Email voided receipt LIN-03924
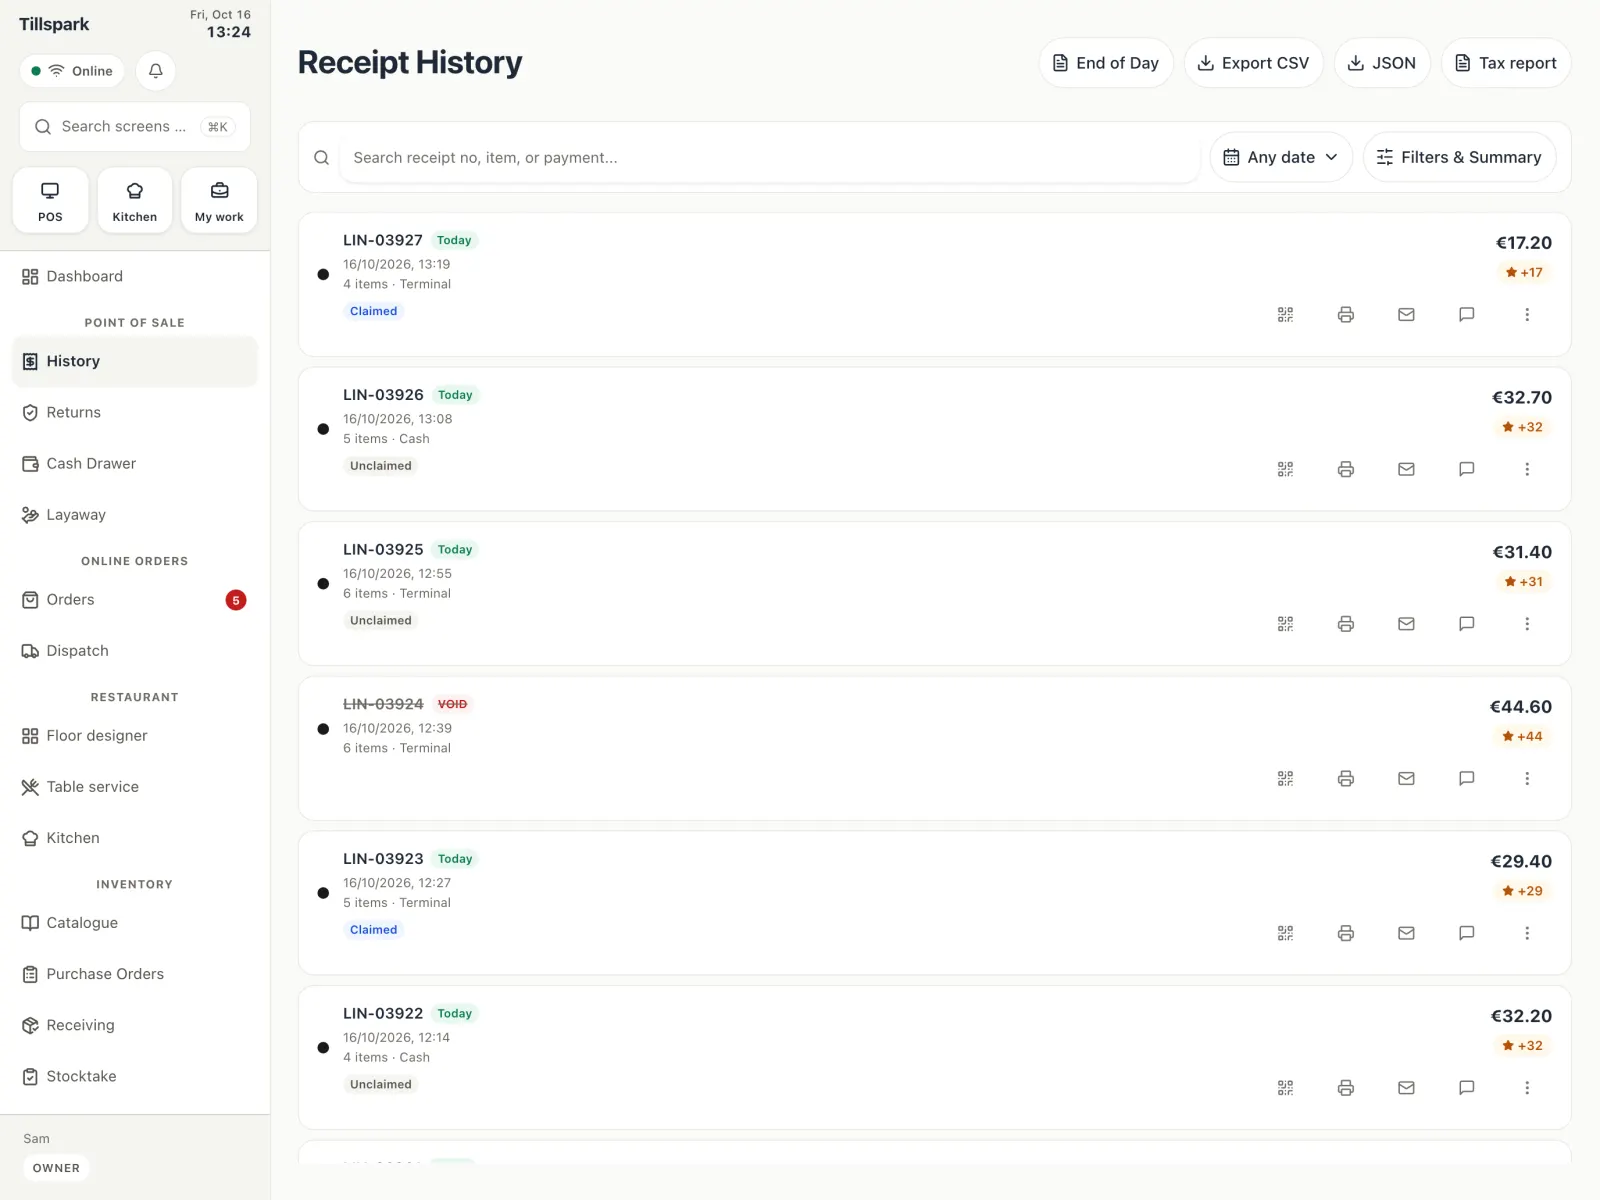Image resolution: width=1600 pixels, height=1200 pixels. click(1406, 779)
